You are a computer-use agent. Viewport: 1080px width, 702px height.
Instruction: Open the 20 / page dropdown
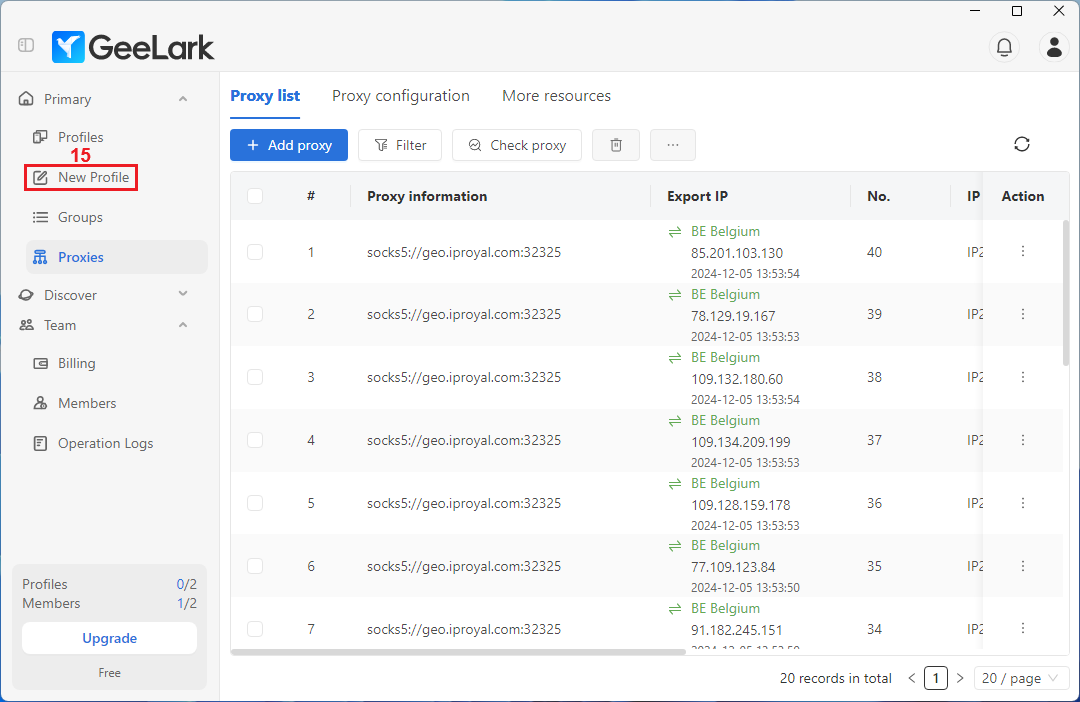(x=1020, y=678)
